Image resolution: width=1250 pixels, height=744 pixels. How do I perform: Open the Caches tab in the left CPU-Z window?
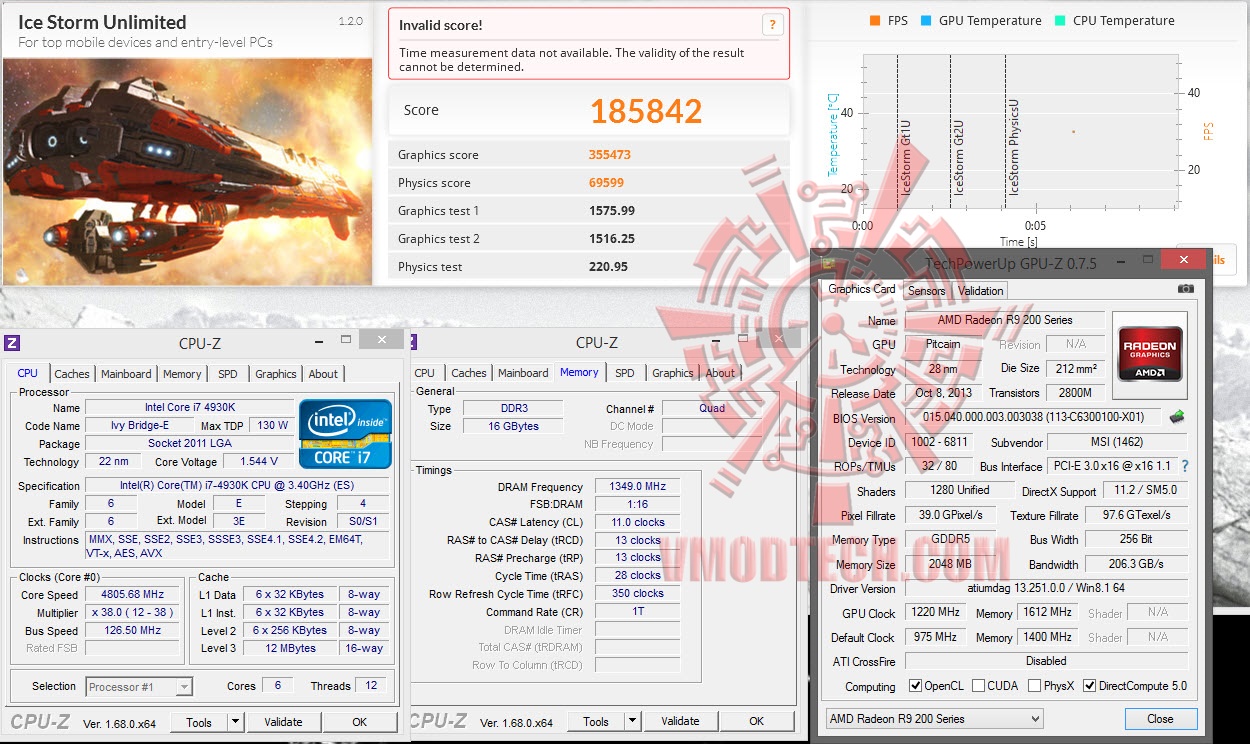[72, 374]
